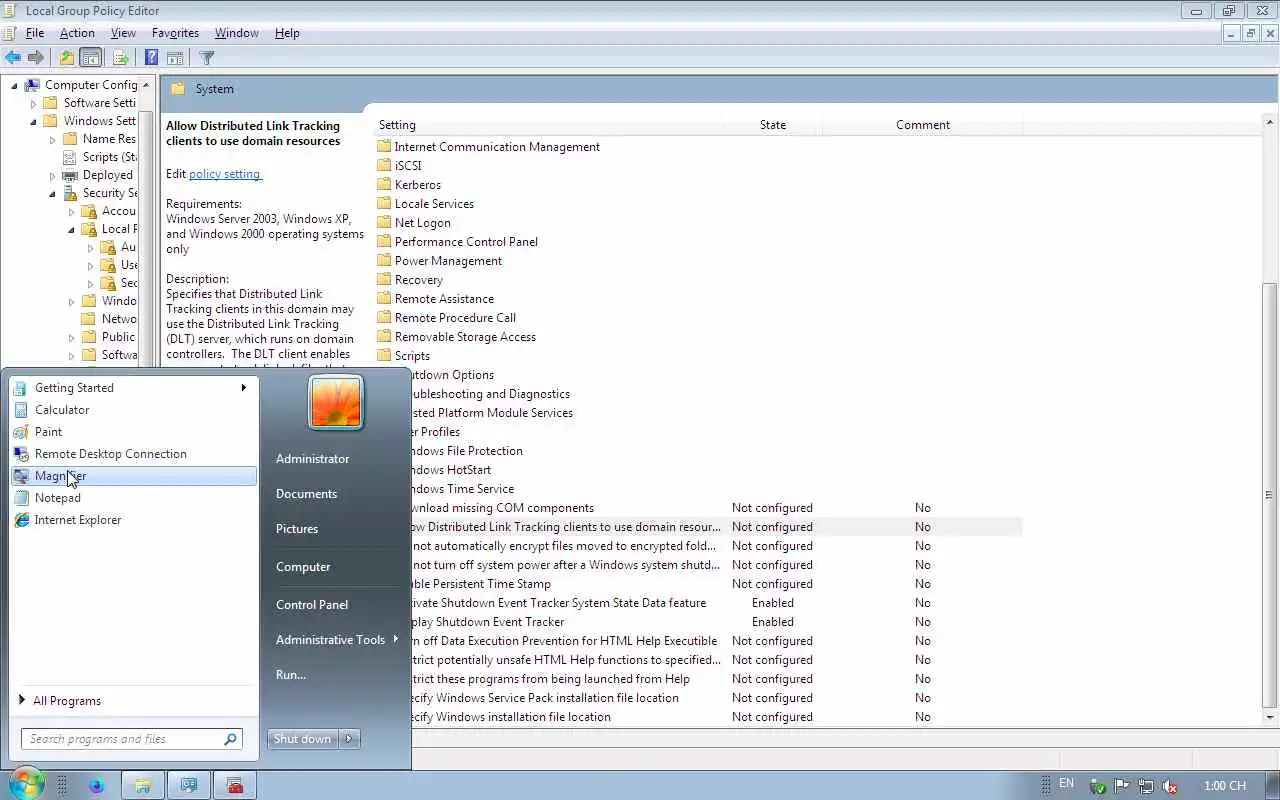The width and height of the screenshot is (1280, 800).
Task: Click the Export List toolbar icon
Action: point(121,58)
